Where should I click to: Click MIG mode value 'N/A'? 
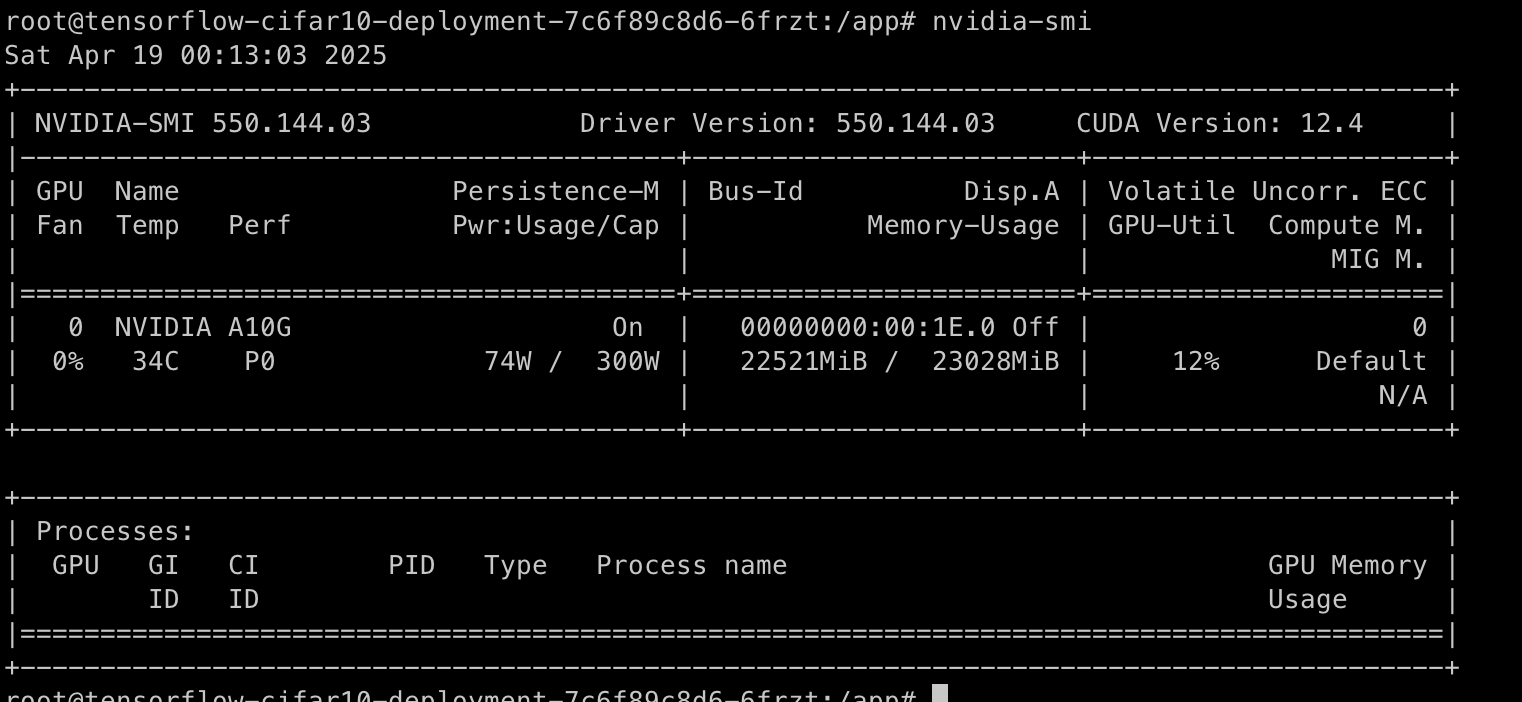tap(1404, 395)
